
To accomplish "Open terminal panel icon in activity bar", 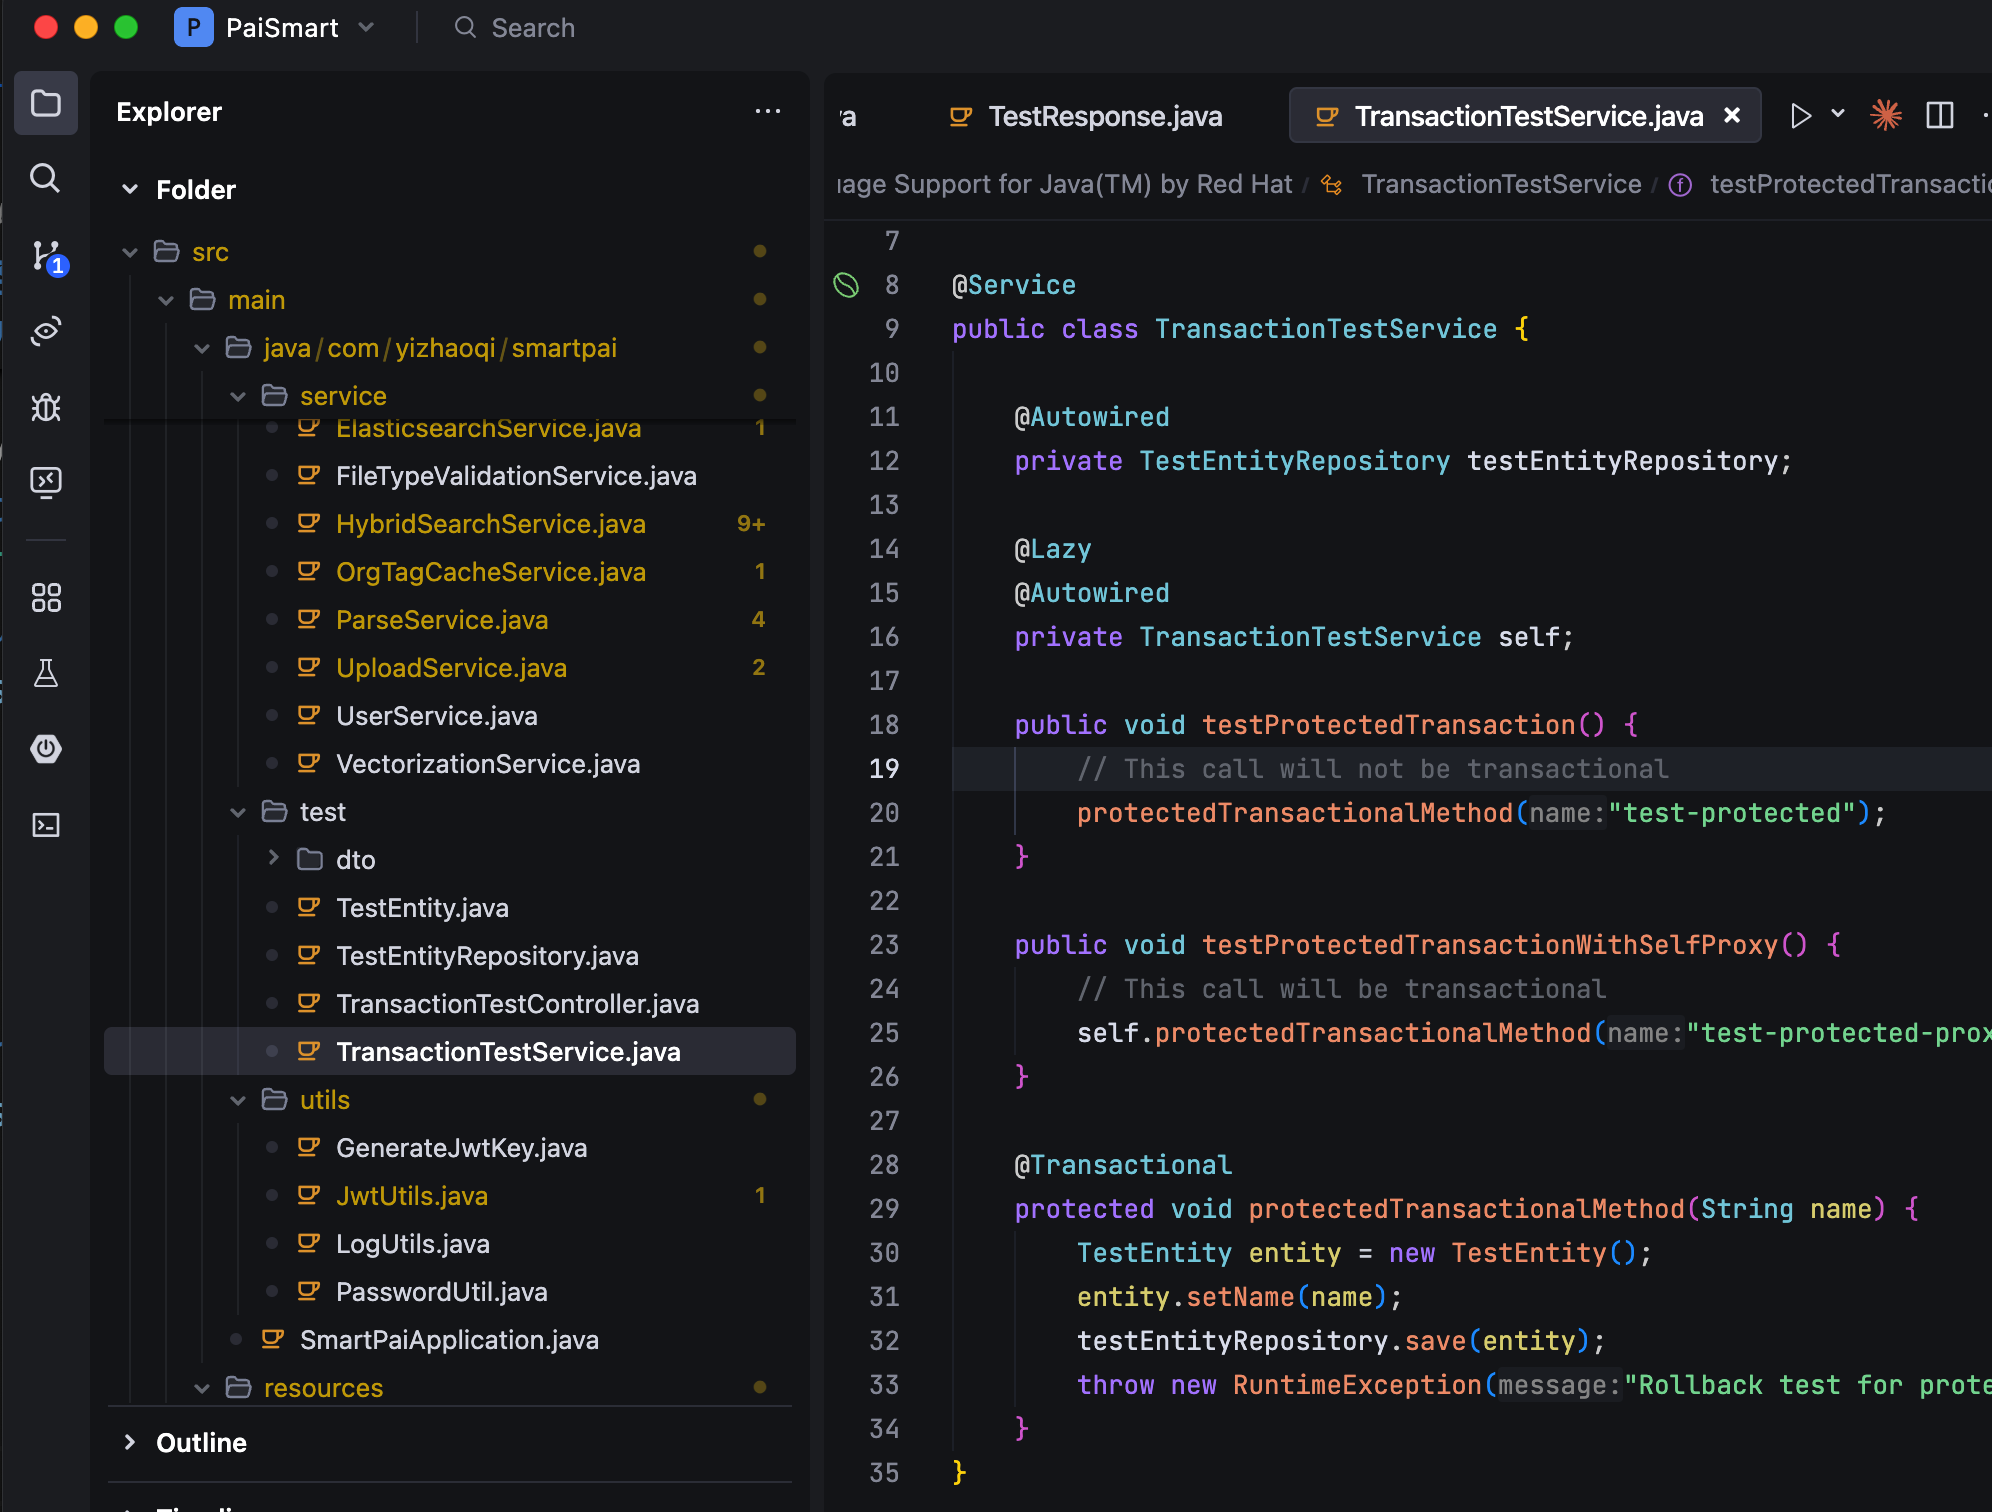I will pos(46,825).
